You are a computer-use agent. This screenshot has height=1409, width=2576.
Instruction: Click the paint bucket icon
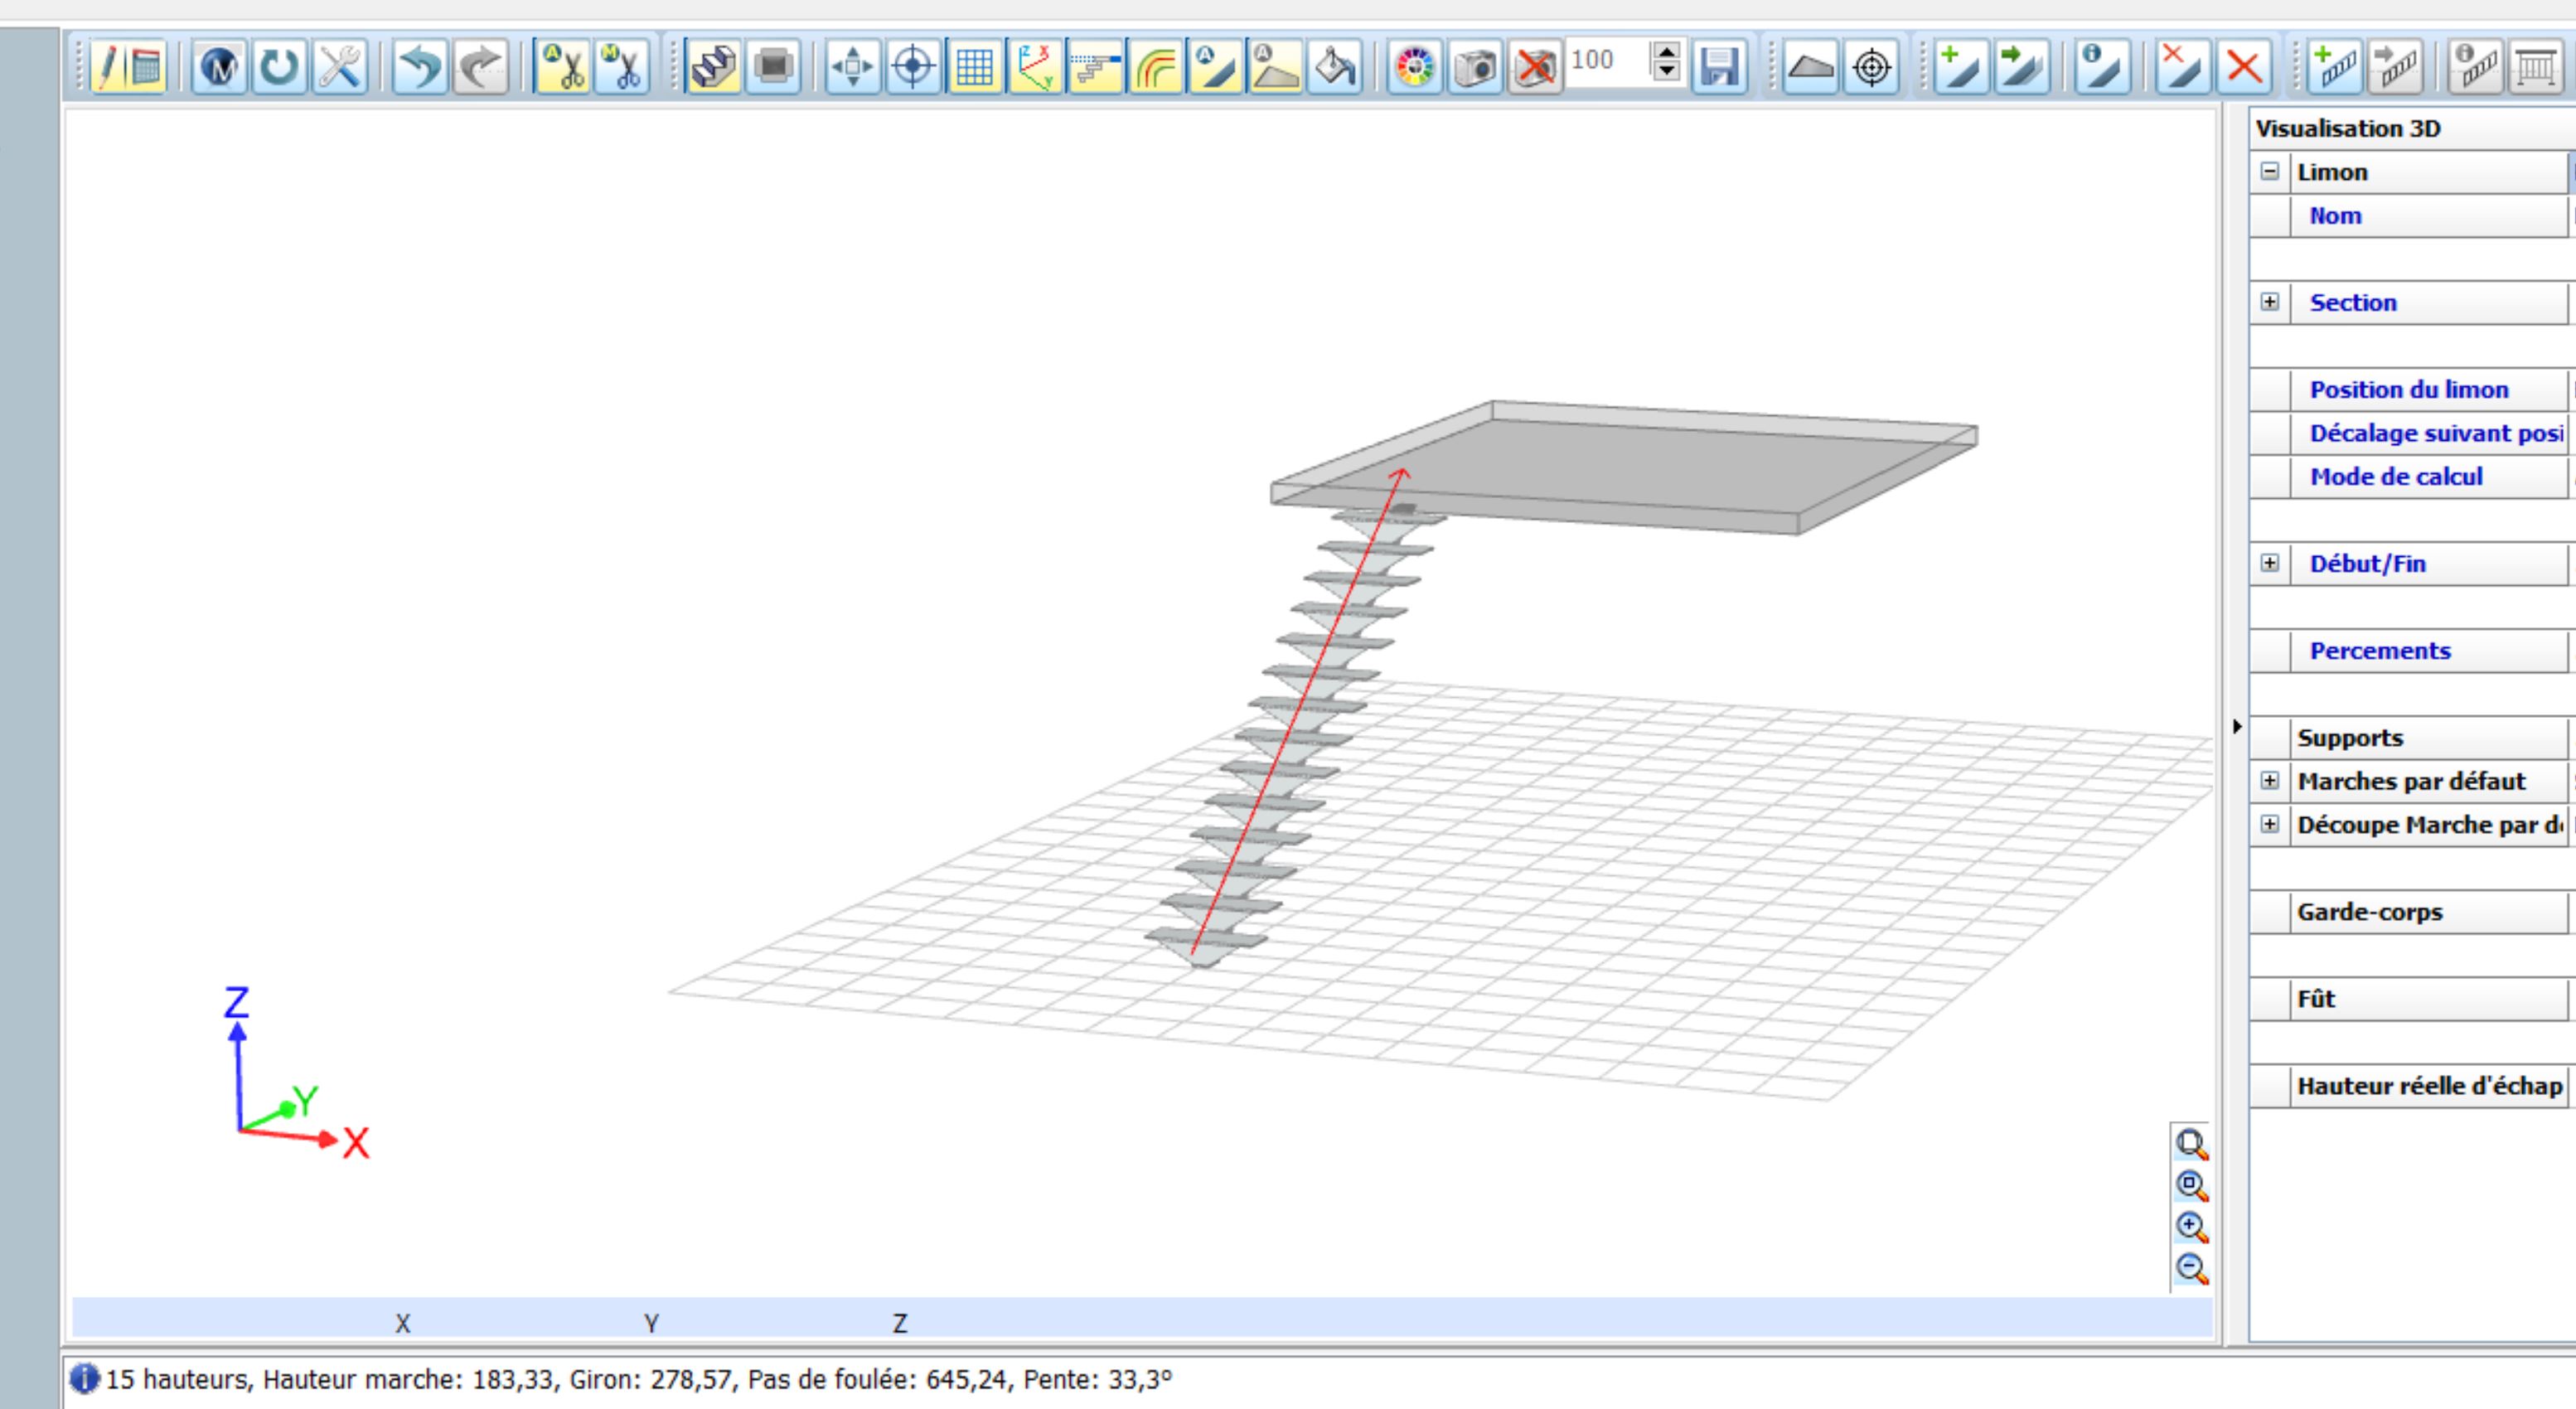(1335, 67)
